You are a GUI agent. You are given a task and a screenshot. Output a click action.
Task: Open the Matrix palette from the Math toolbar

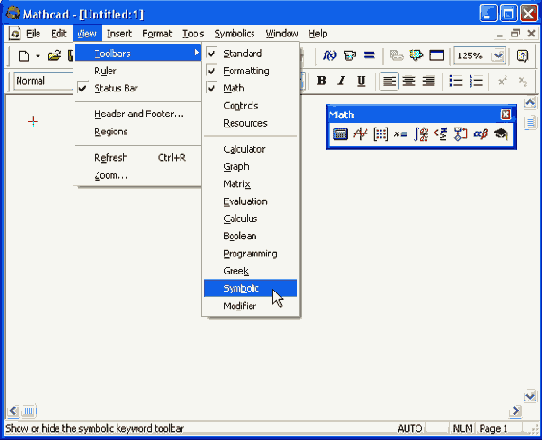[x=381, y=134]
